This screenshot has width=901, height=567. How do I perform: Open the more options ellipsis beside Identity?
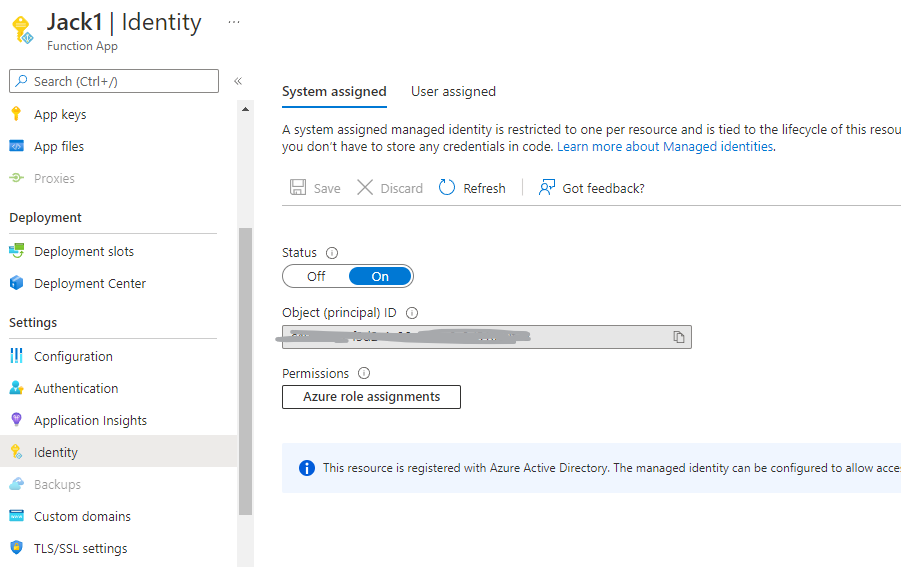(x=234, y=22)
